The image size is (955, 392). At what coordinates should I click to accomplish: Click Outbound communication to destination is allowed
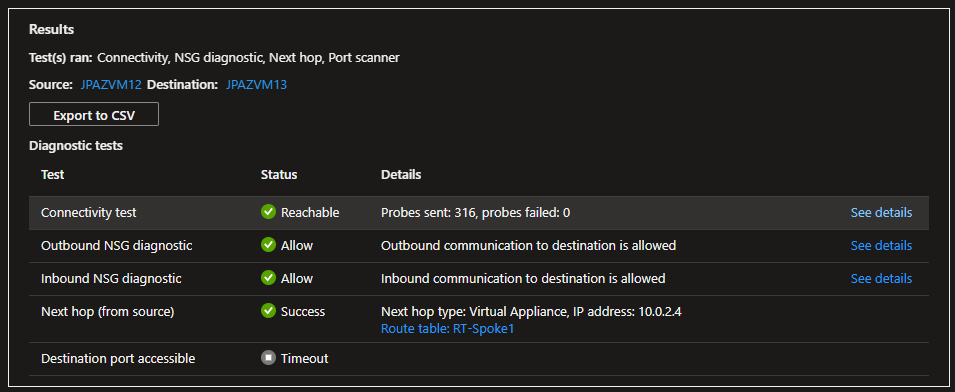point(529,245)
